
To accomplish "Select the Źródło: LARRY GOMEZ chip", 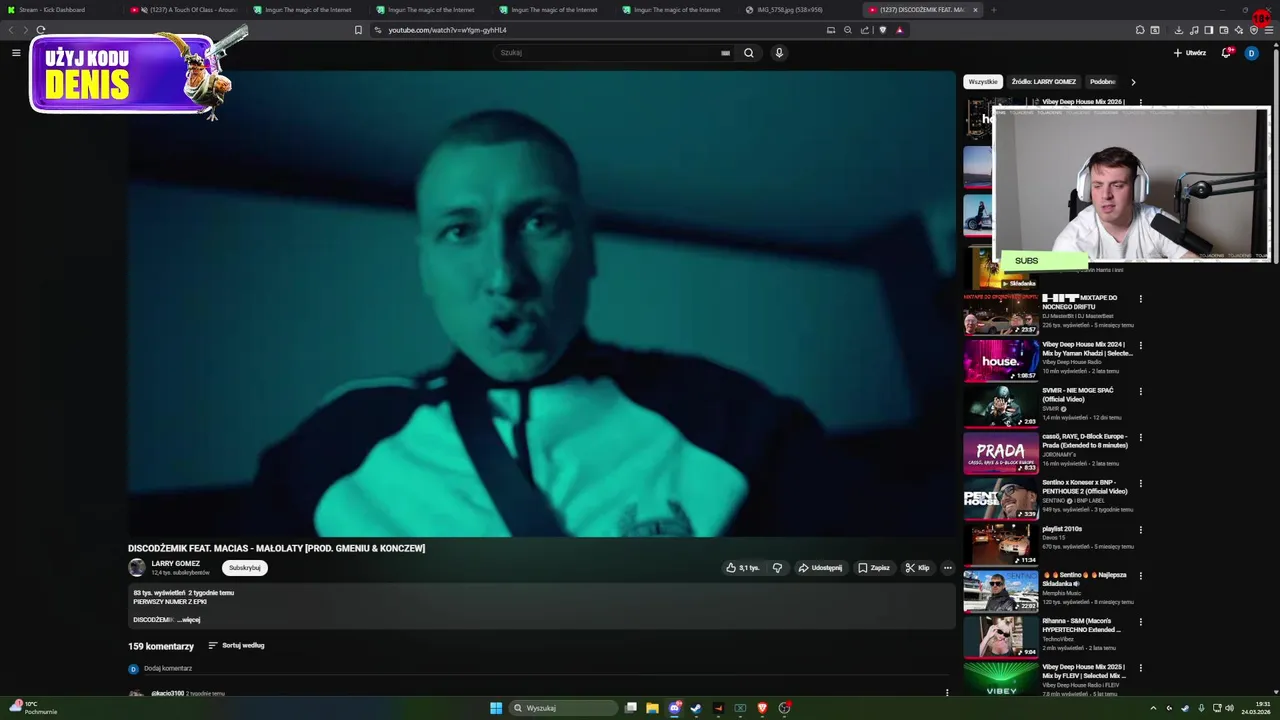I will 1044,82.
